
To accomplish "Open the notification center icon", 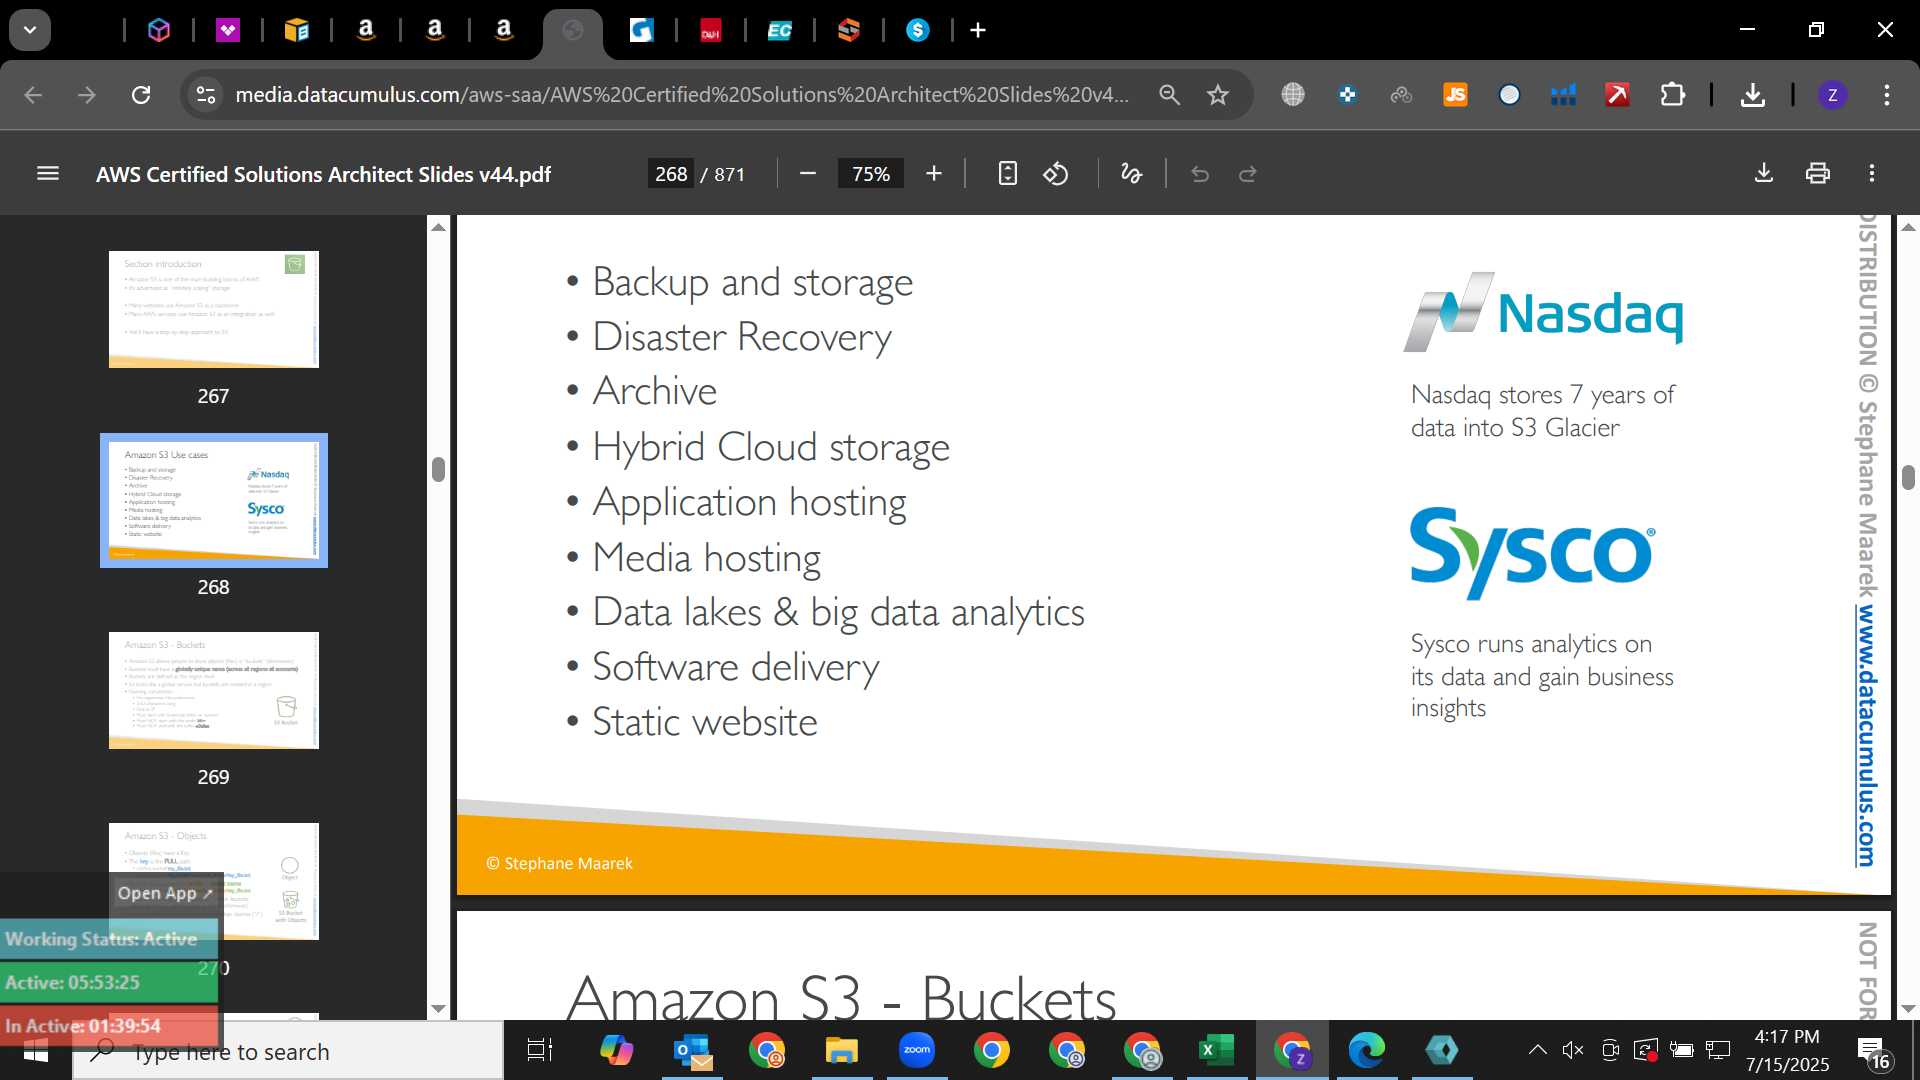I will pyautogui.click(x=1874, y=1052).
